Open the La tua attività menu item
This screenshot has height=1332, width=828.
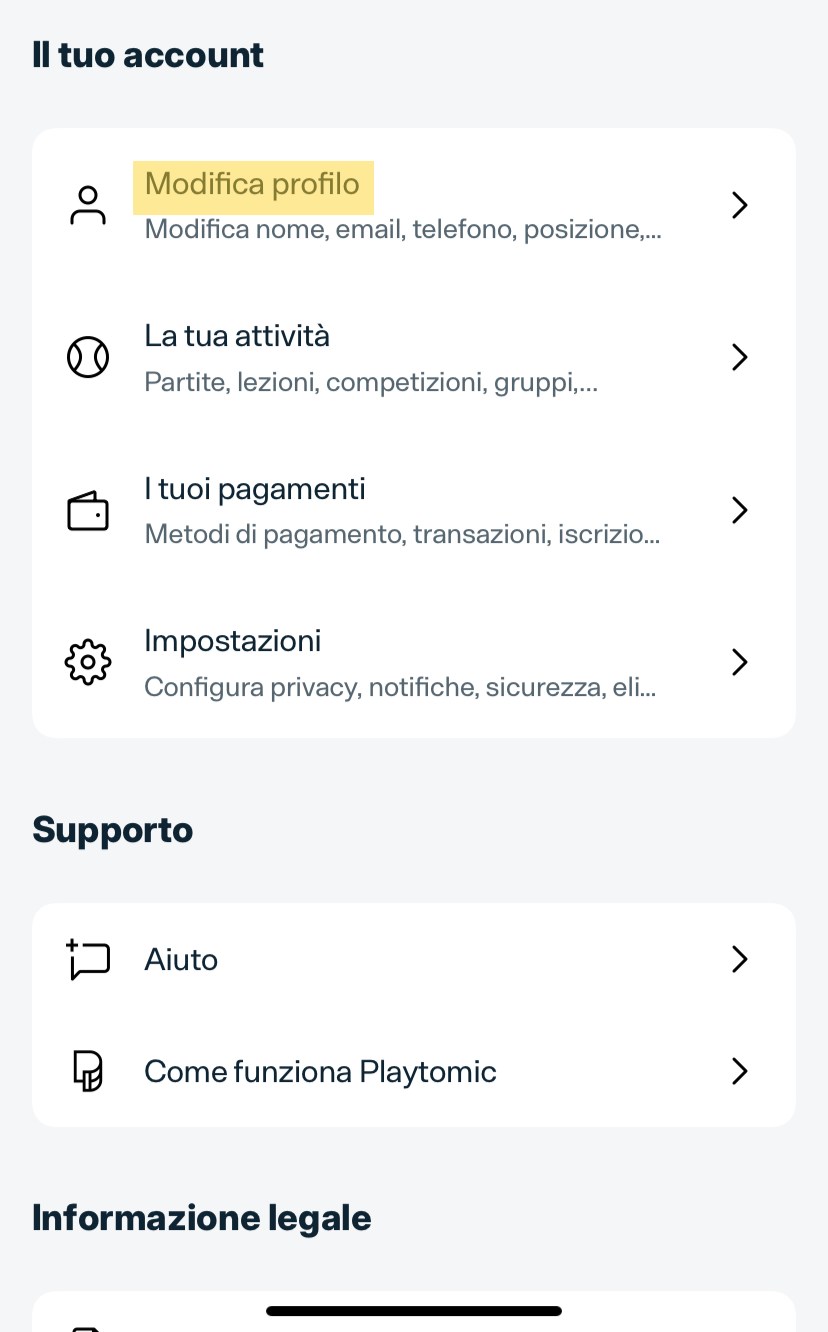coord(237,336)
